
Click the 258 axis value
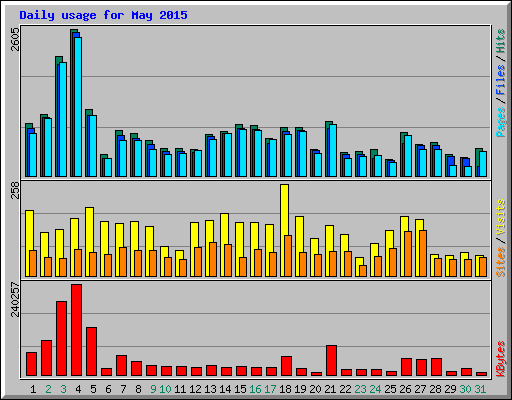(15, 190)
